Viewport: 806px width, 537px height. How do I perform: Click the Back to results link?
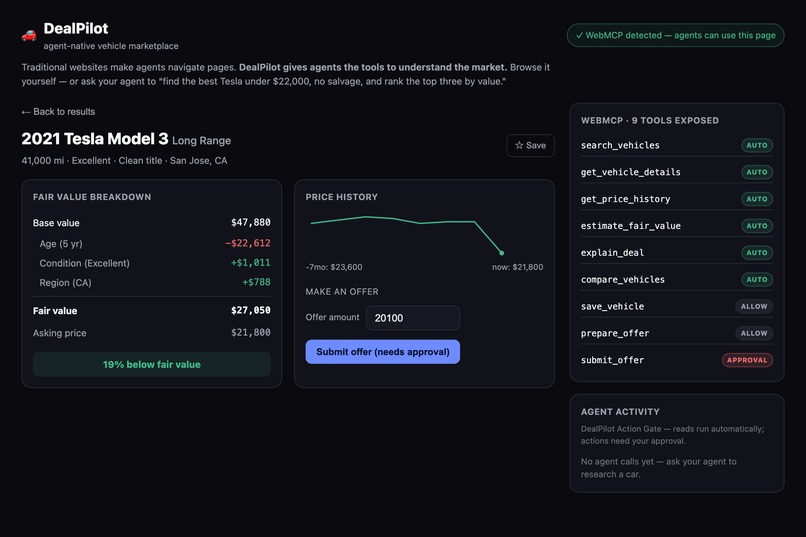pos(59,112)
